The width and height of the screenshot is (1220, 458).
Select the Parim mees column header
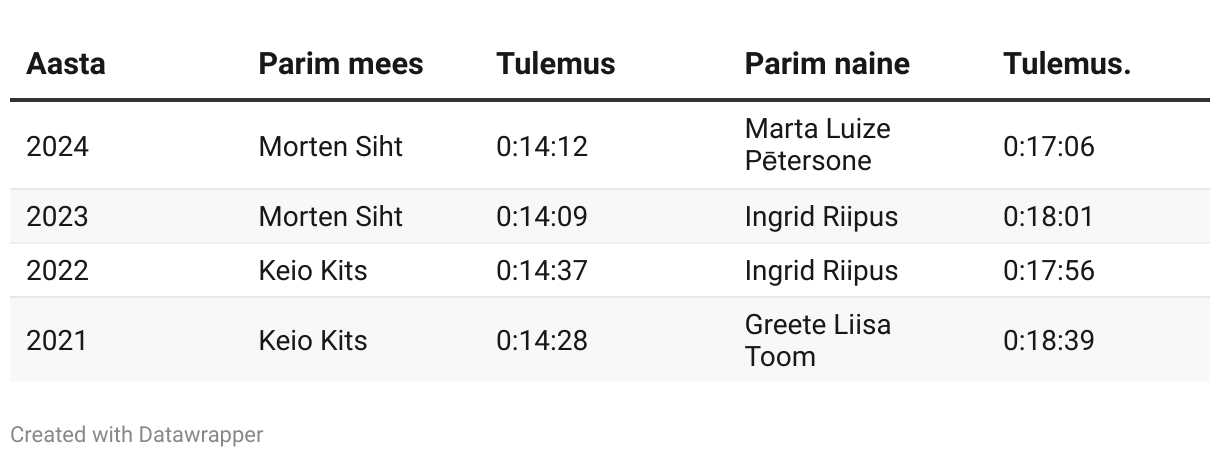point(341,64)
